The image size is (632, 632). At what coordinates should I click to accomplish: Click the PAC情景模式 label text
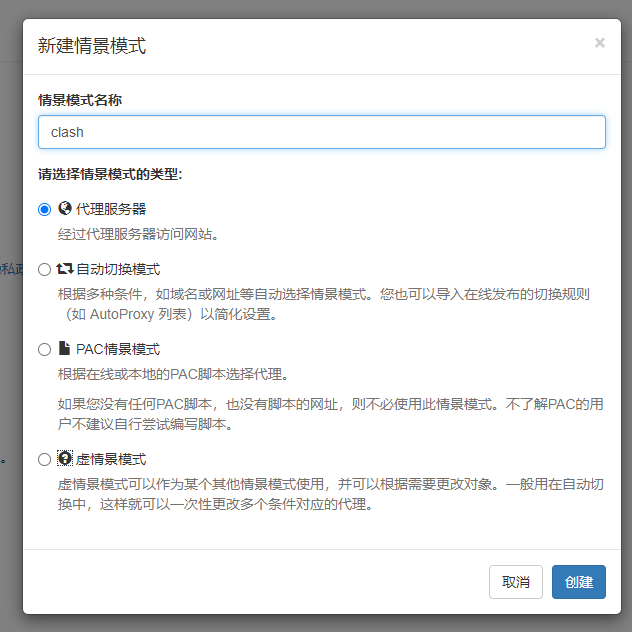click(118, 349)
